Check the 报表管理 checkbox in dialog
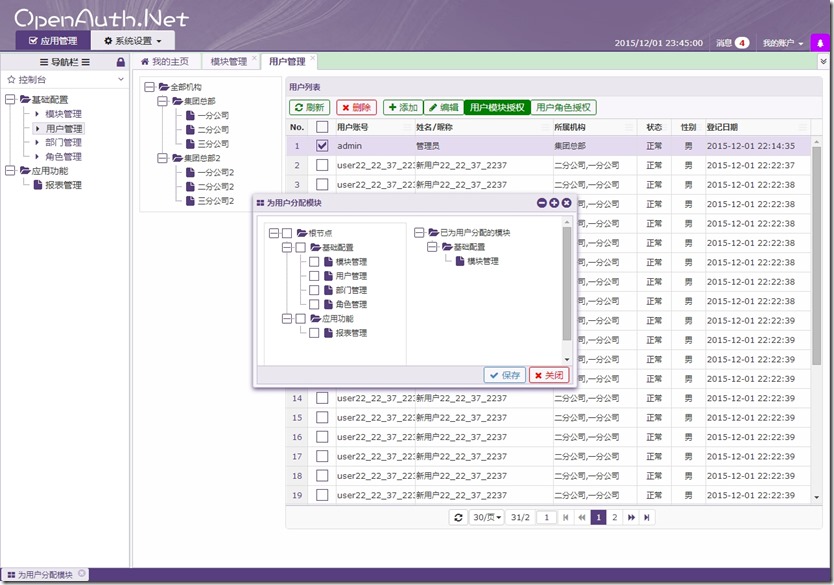This screenshot has width=834, height=585. click(x=314, y=333)
